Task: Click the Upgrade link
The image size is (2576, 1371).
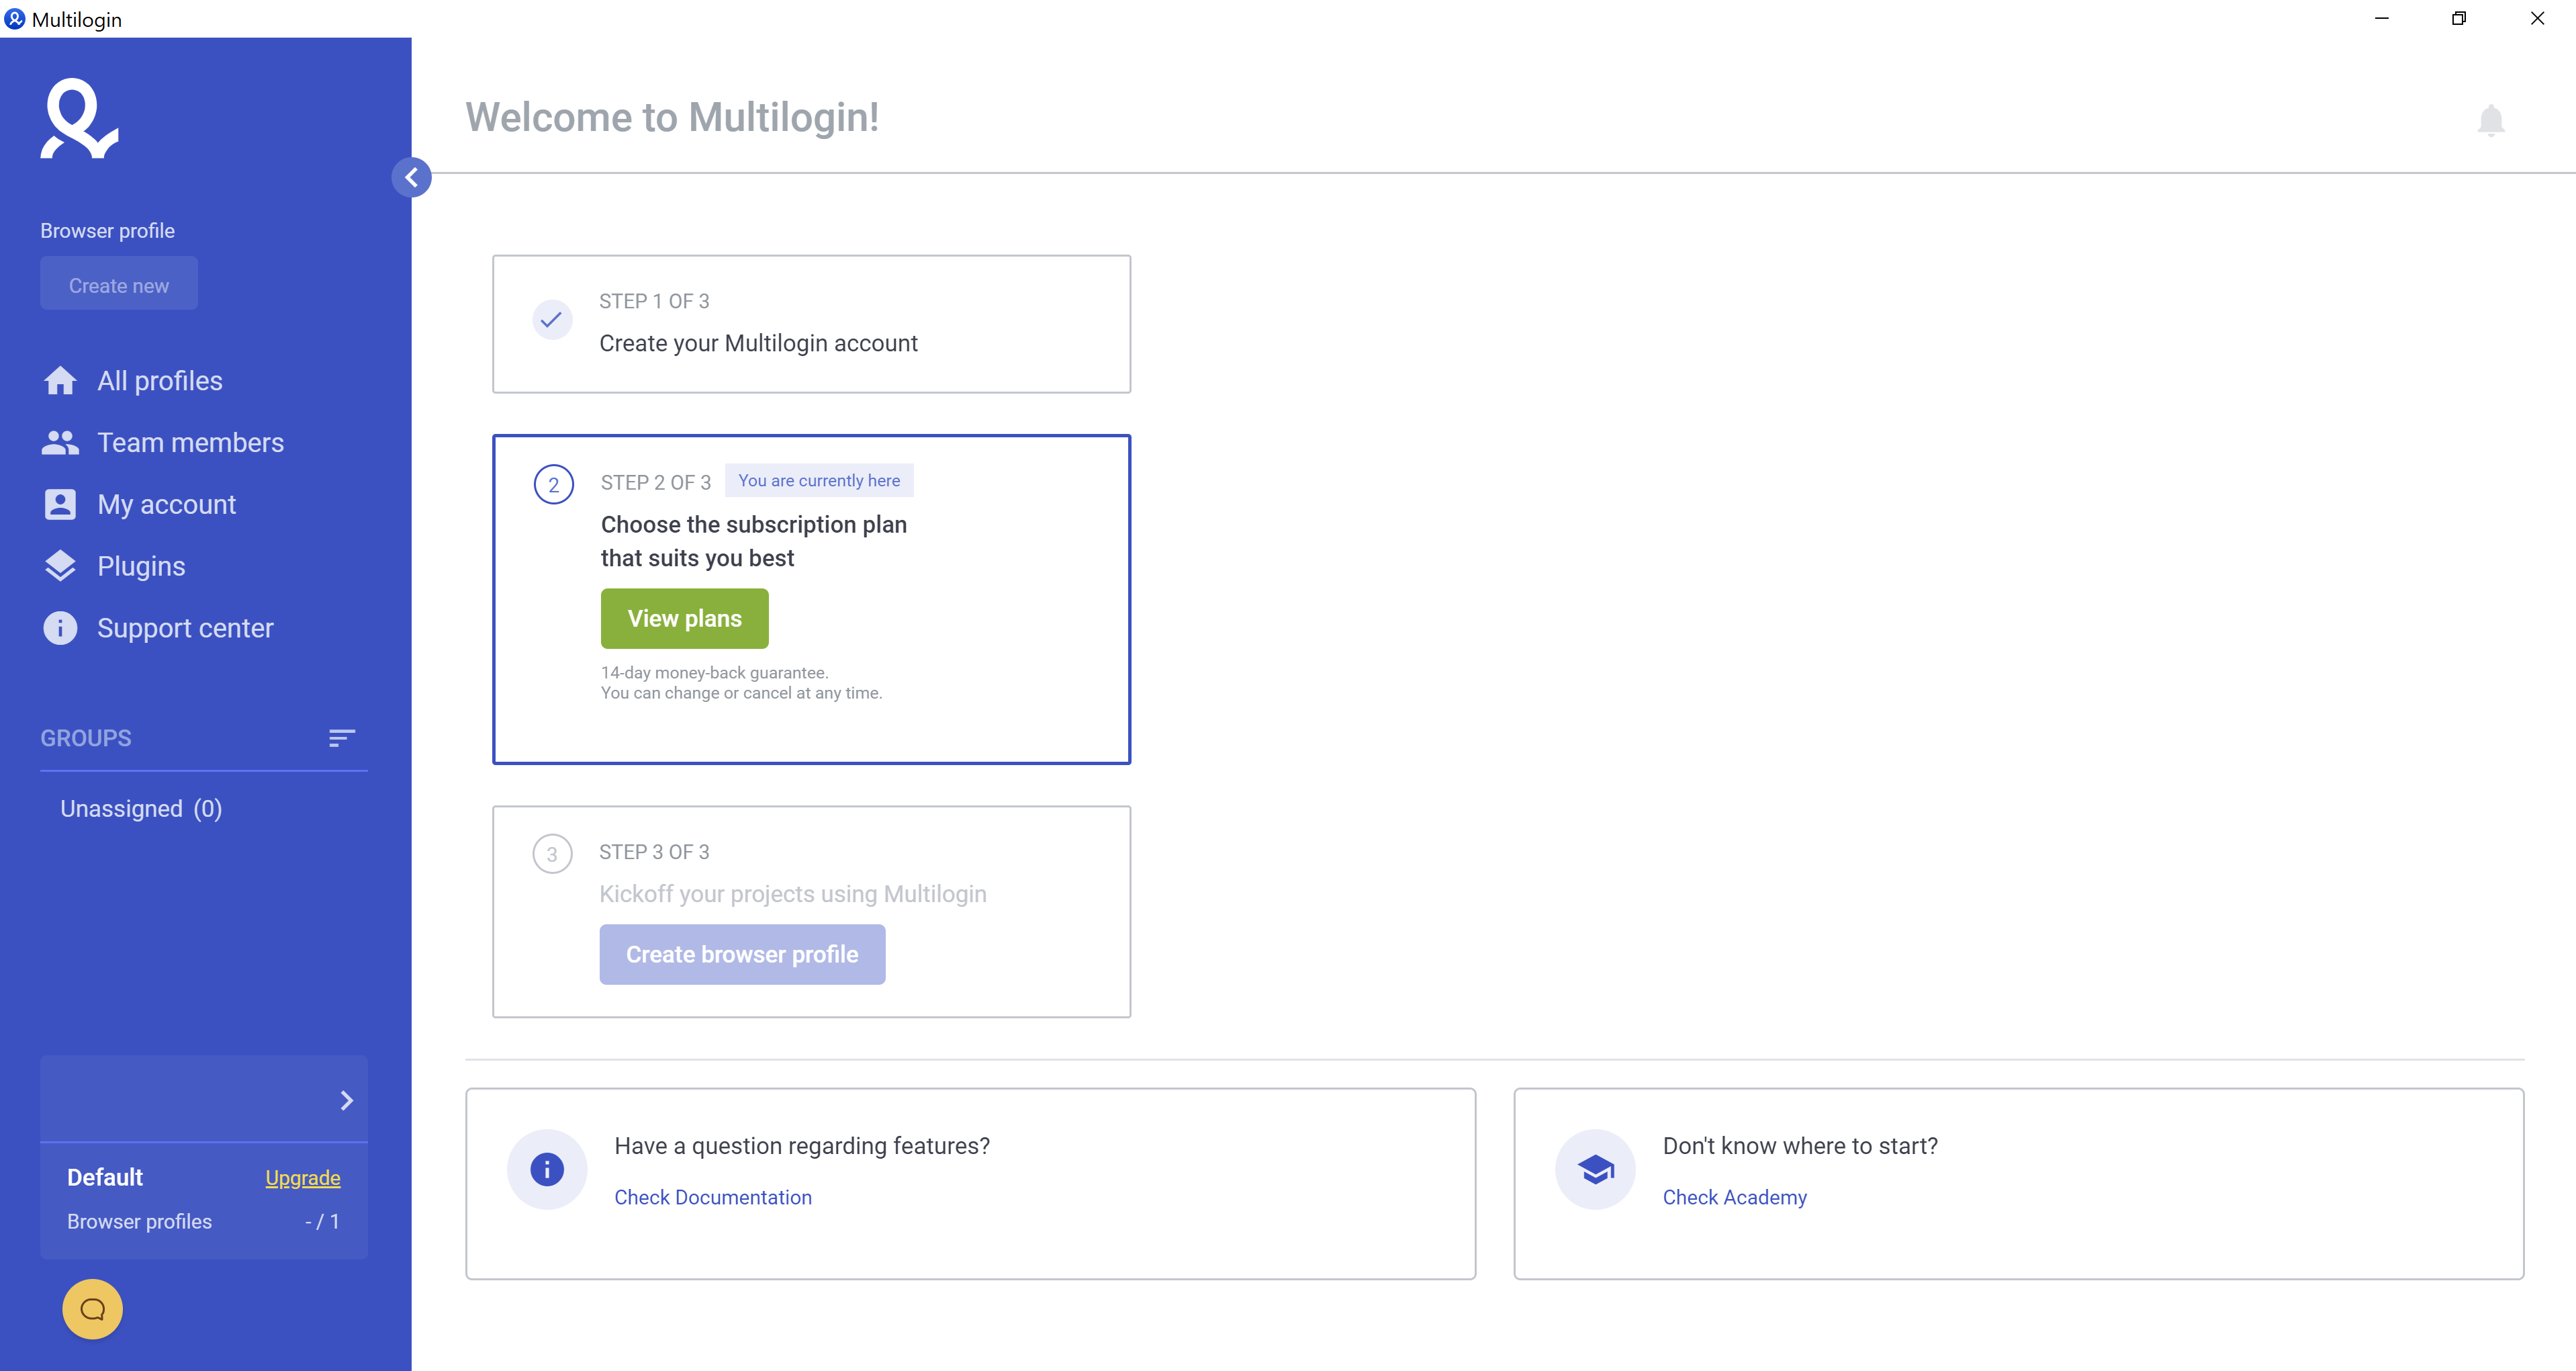Action: [x=303, y=1178]
